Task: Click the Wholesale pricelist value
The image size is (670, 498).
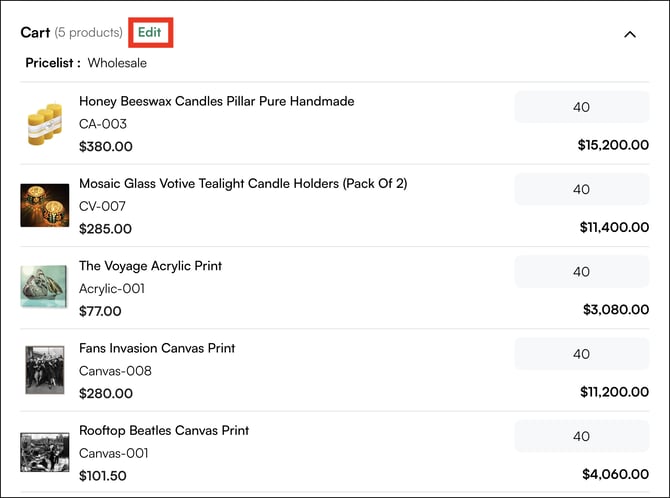Action: click(117, 63)
